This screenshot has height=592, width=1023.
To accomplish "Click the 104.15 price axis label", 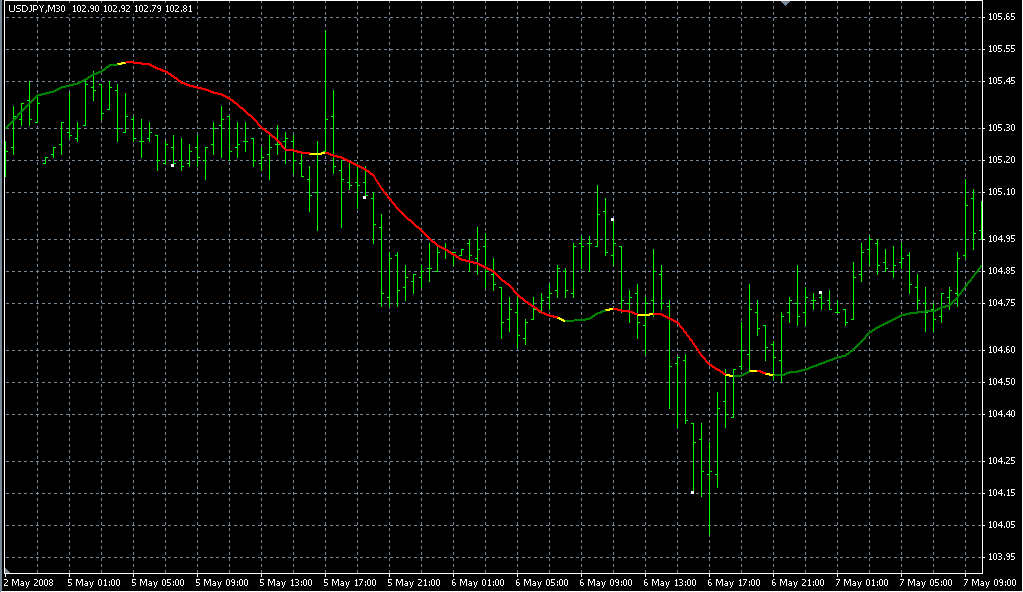I will click(1001, 493).
